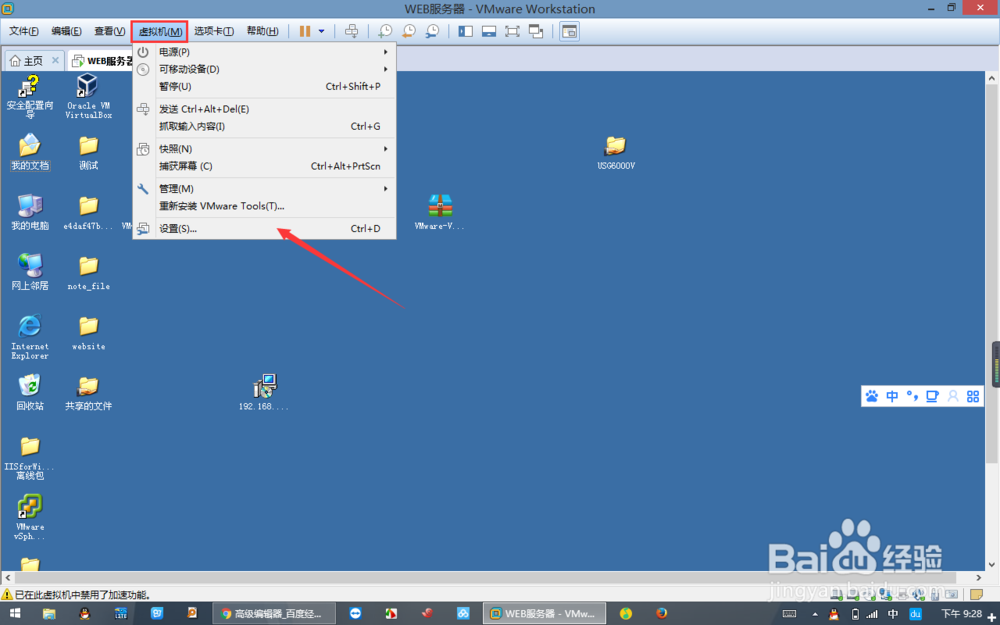Select the 我的文档 desktop icon

[x=30, y=153]
